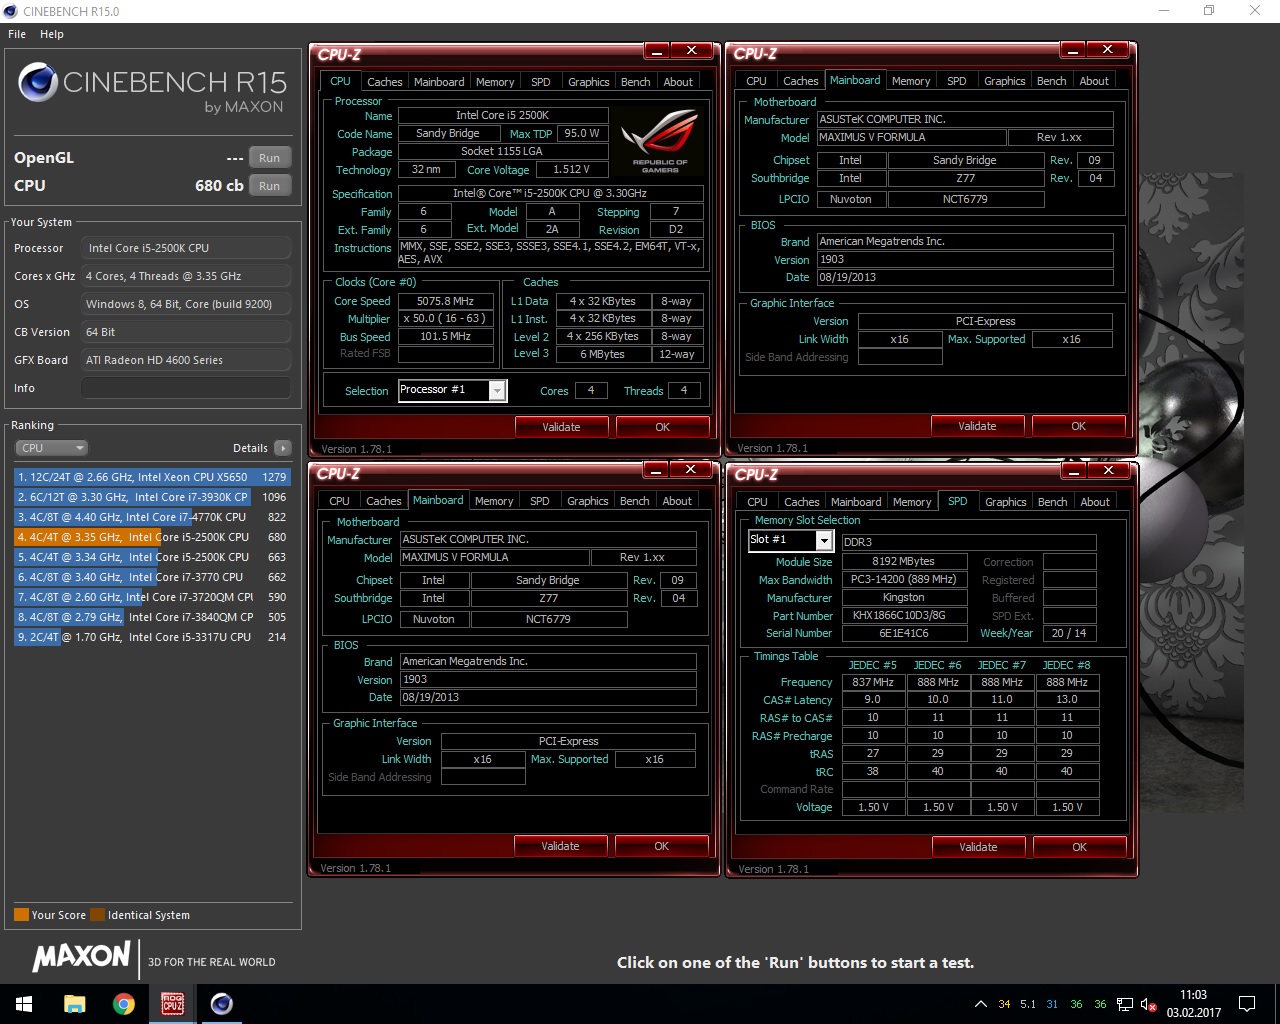
Task: Open Mainboard tab in bottom-right SPD window
Action: [x=856, y=502]
